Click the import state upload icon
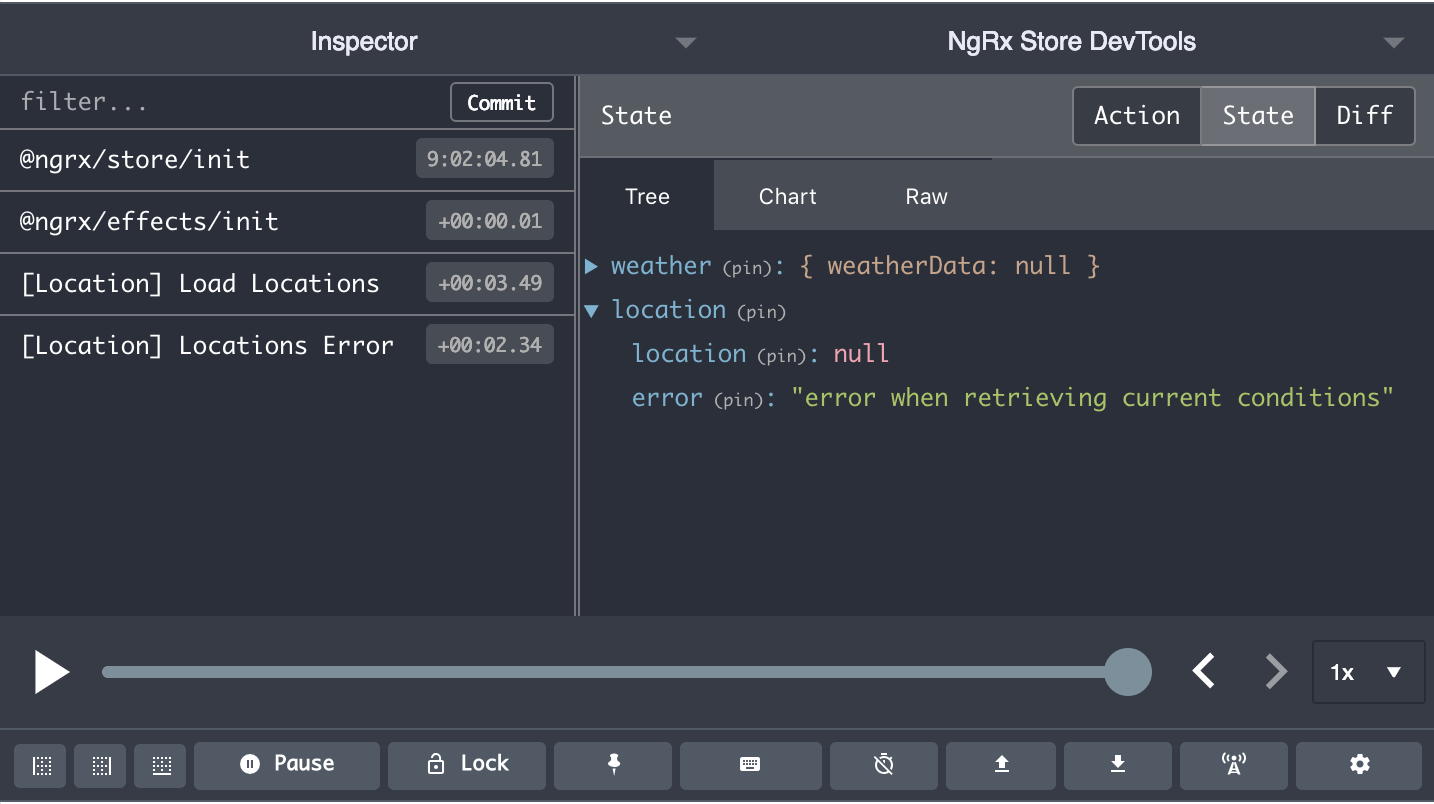 (x=1001, y=765)
